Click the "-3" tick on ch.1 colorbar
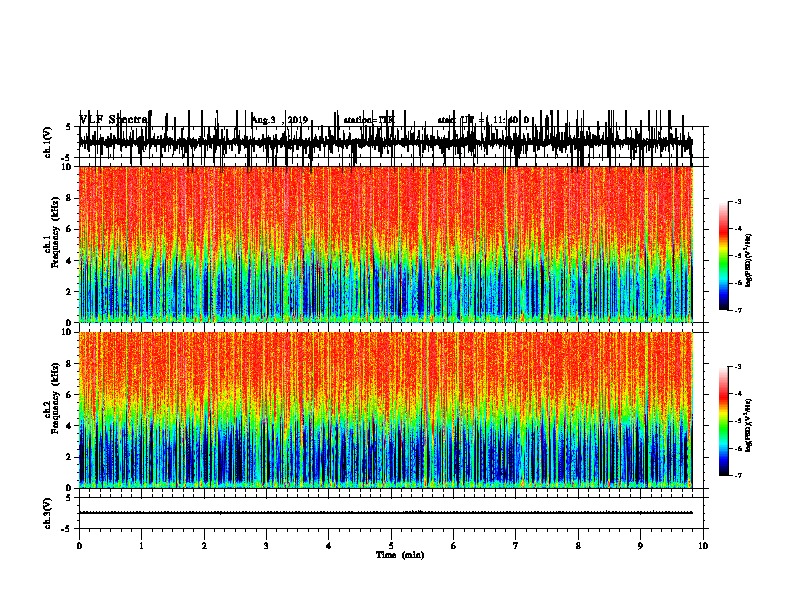792x612 pixels. coord(737,202)
